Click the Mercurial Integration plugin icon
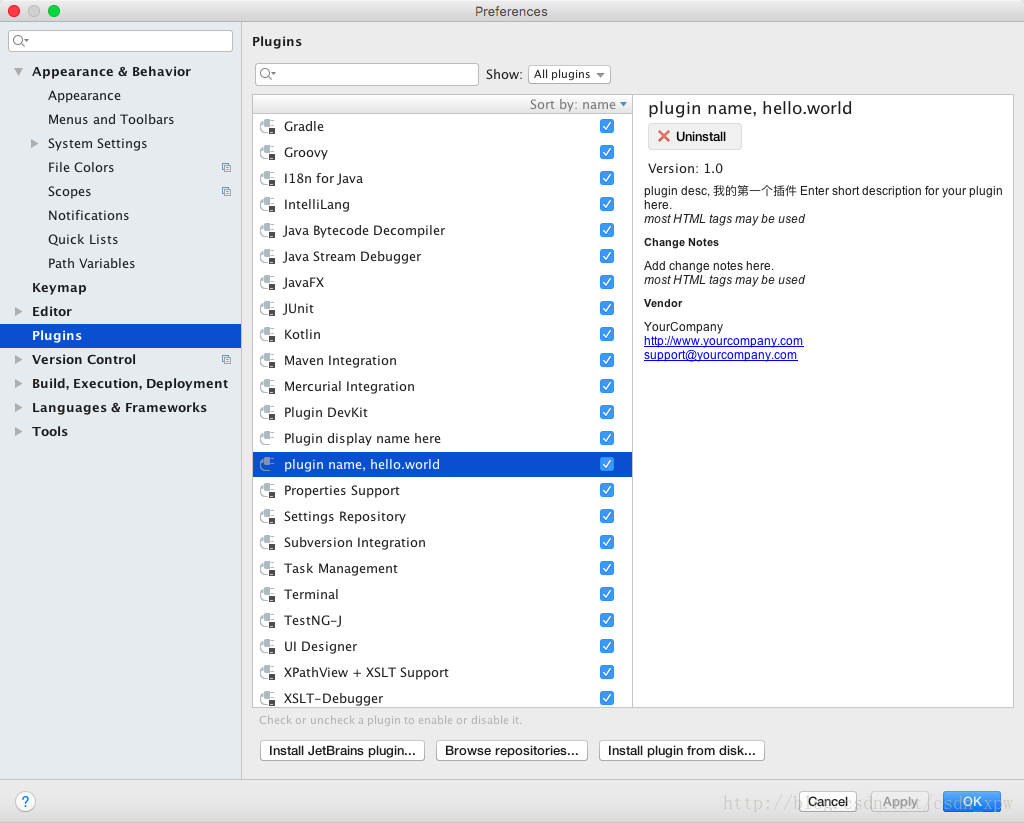 [x=268, y=387]
